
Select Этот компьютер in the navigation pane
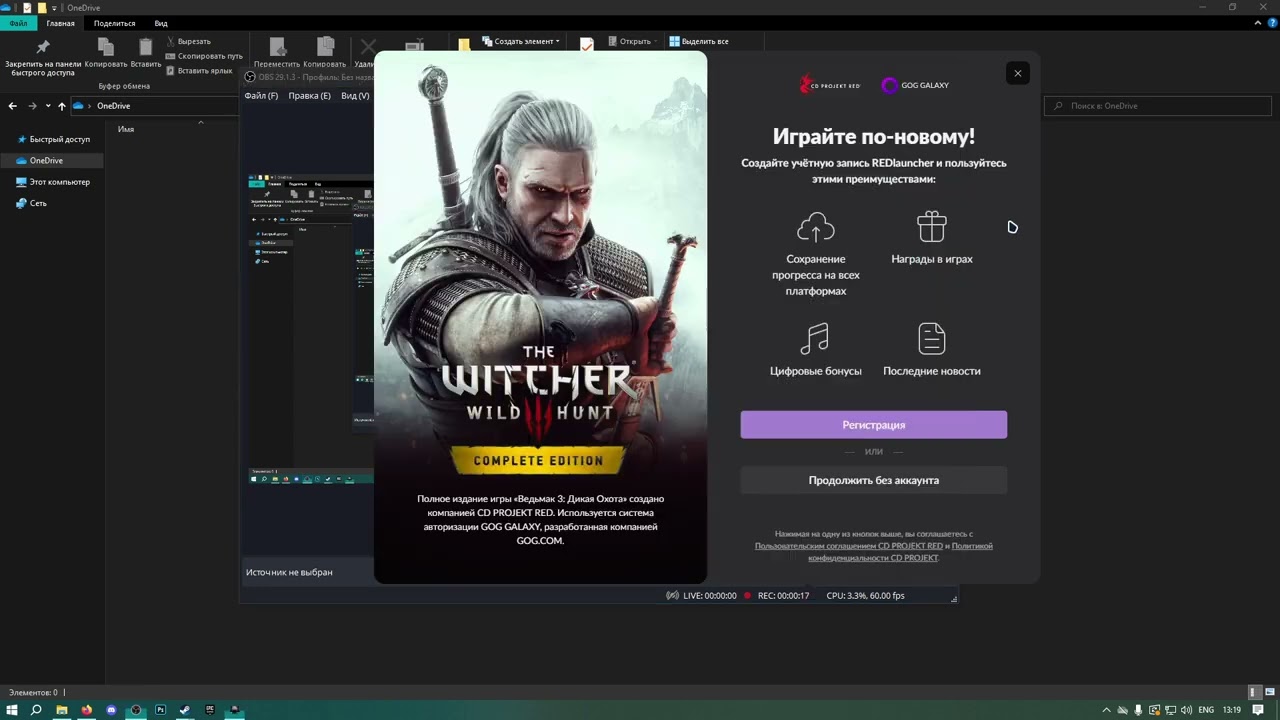pos(53,182)
